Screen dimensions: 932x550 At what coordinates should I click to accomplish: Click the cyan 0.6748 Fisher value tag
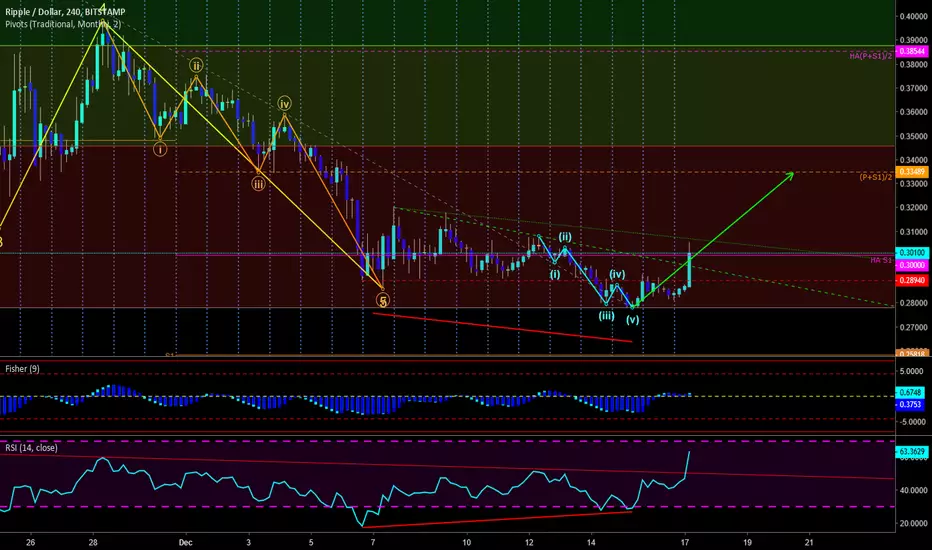(x=910, y=392)
